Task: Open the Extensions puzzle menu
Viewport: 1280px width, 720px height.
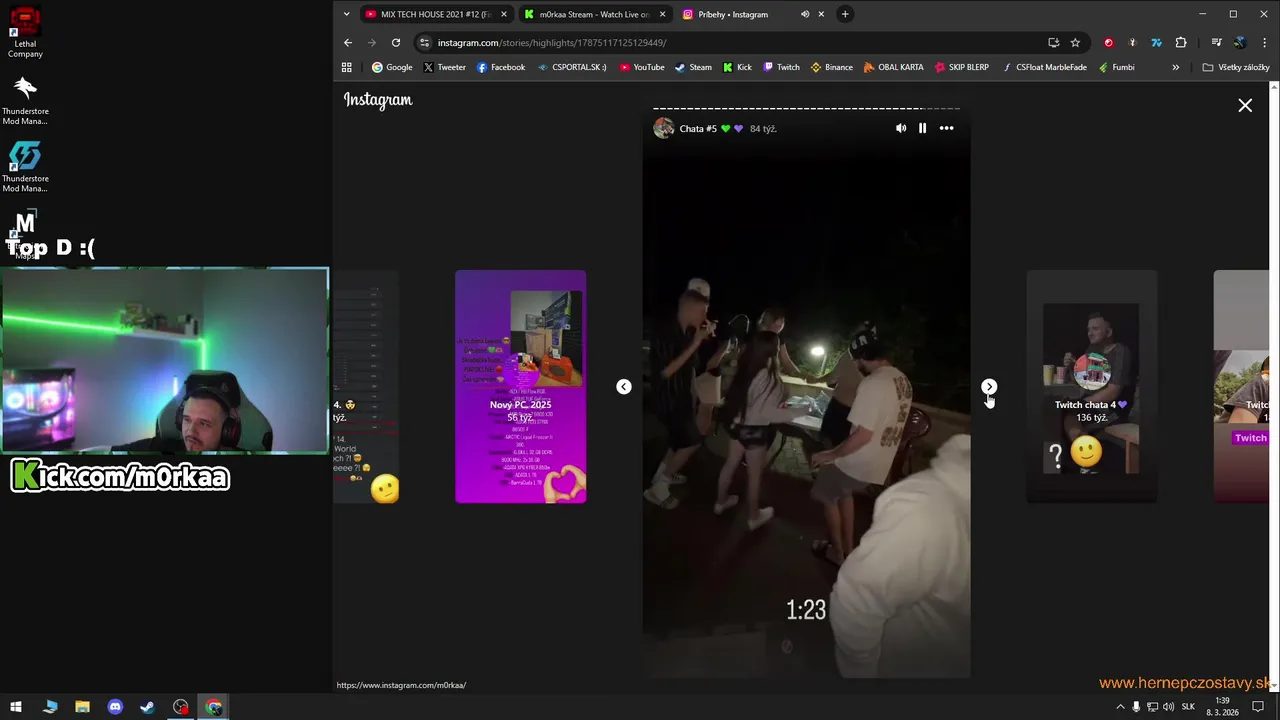Action: pos(1181,42)
